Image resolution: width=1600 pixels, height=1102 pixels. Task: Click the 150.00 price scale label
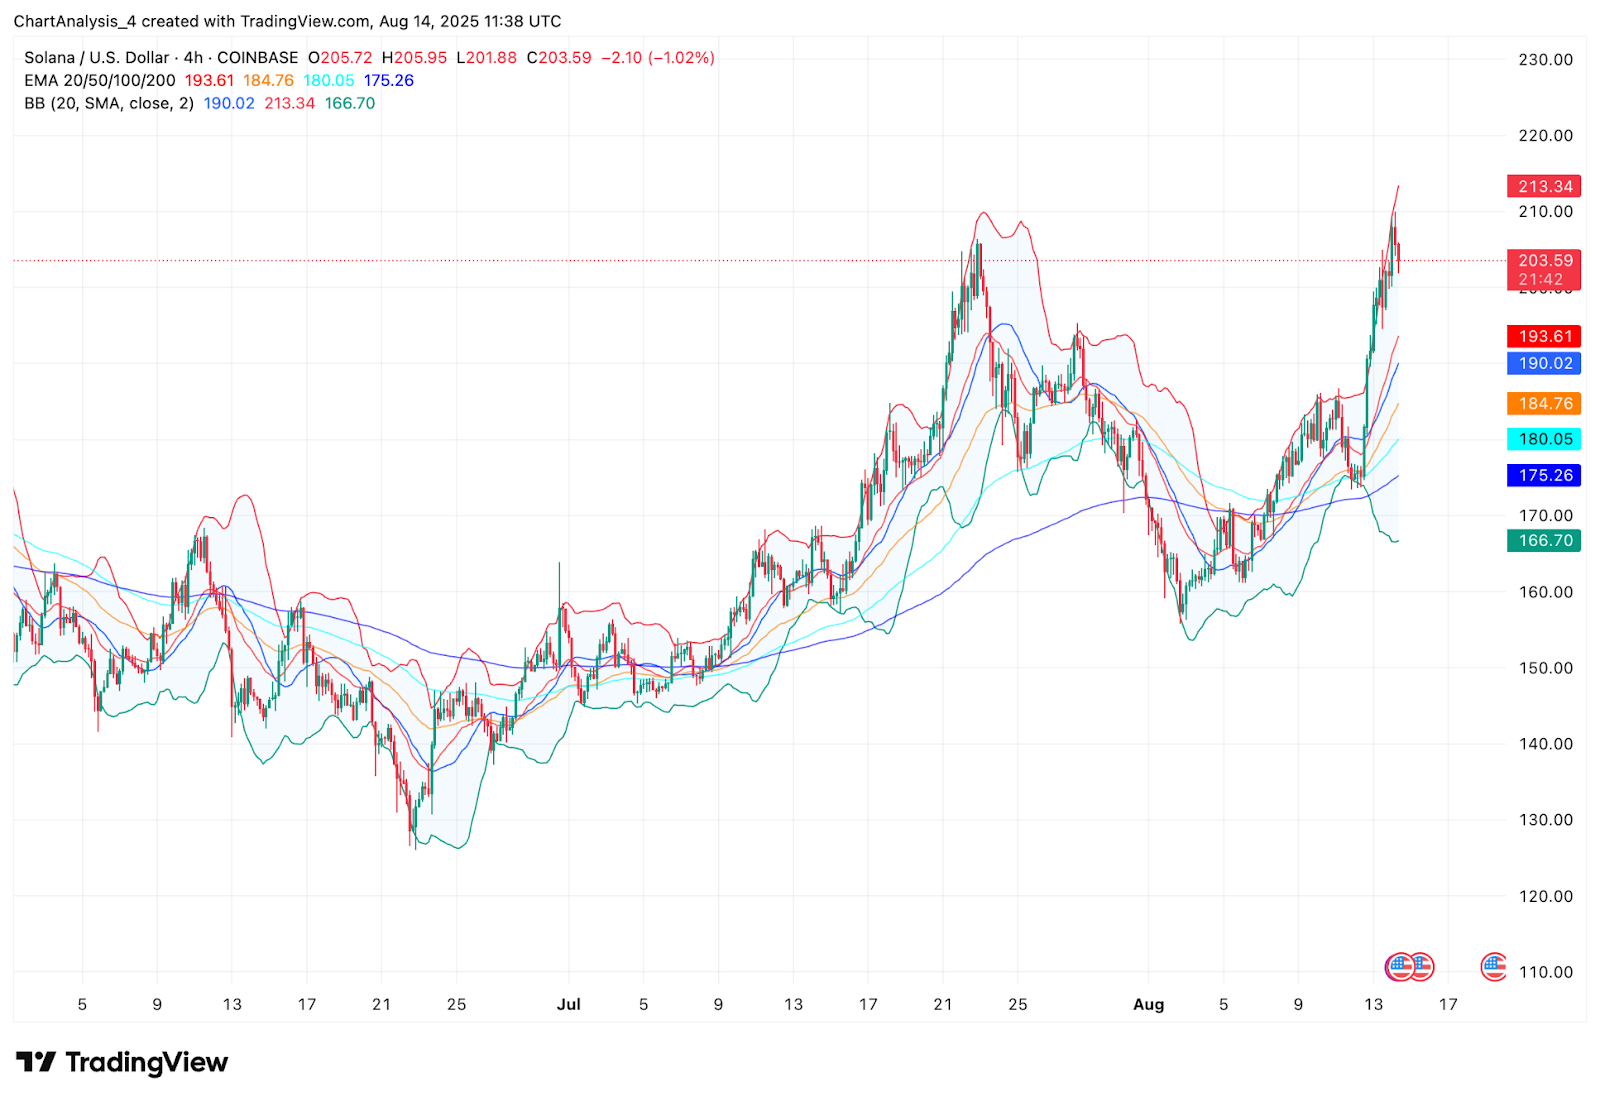(x=1546, y=668)
